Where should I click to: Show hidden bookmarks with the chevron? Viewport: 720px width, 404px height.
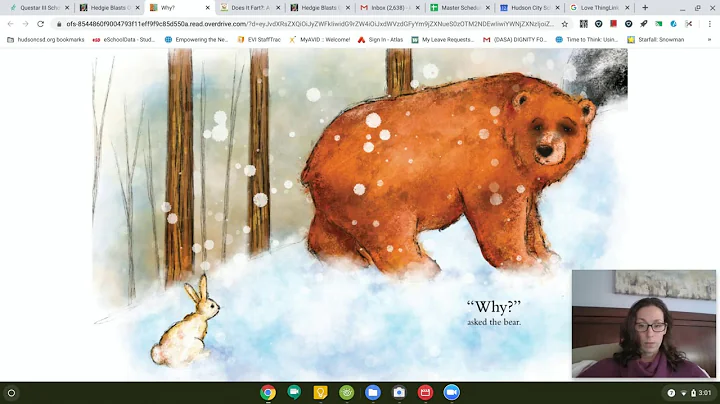coord(709,39)
